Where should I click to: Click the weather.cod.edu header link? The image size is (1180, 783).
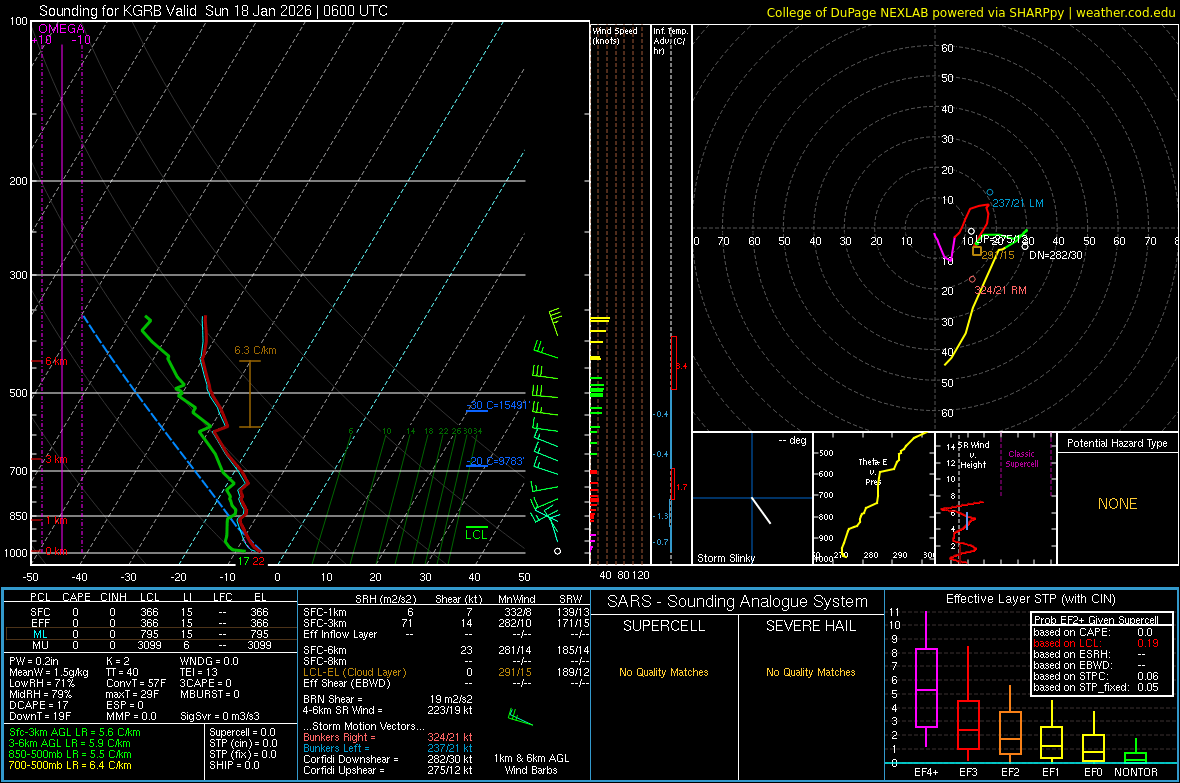click(x=1125, y=12)
